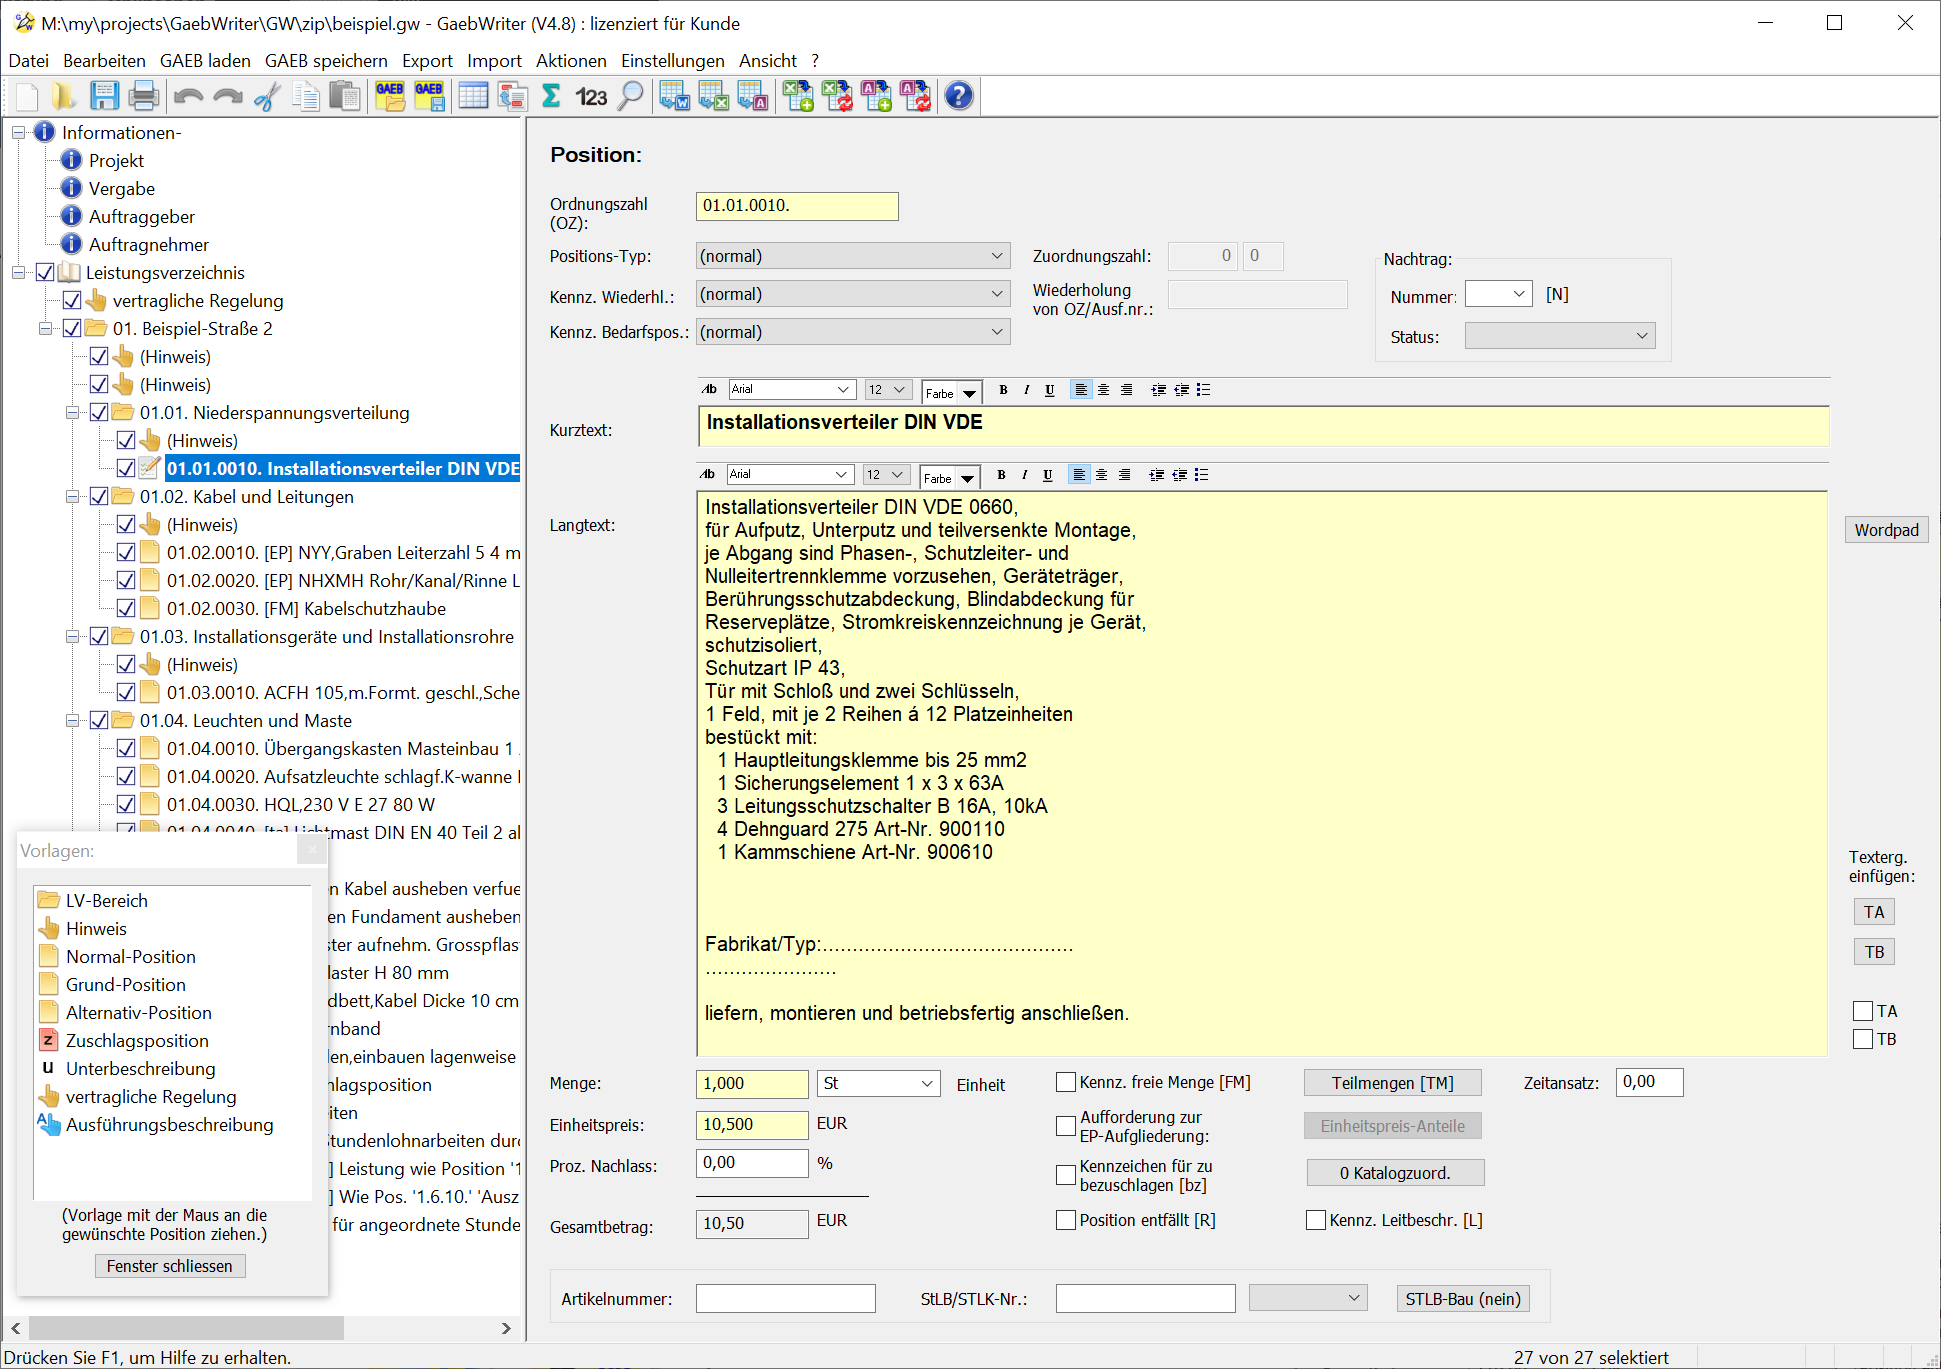Toggle the TB checkbox below Texterg.
The image size is (1941, 1369).
click(1863, 1039)
